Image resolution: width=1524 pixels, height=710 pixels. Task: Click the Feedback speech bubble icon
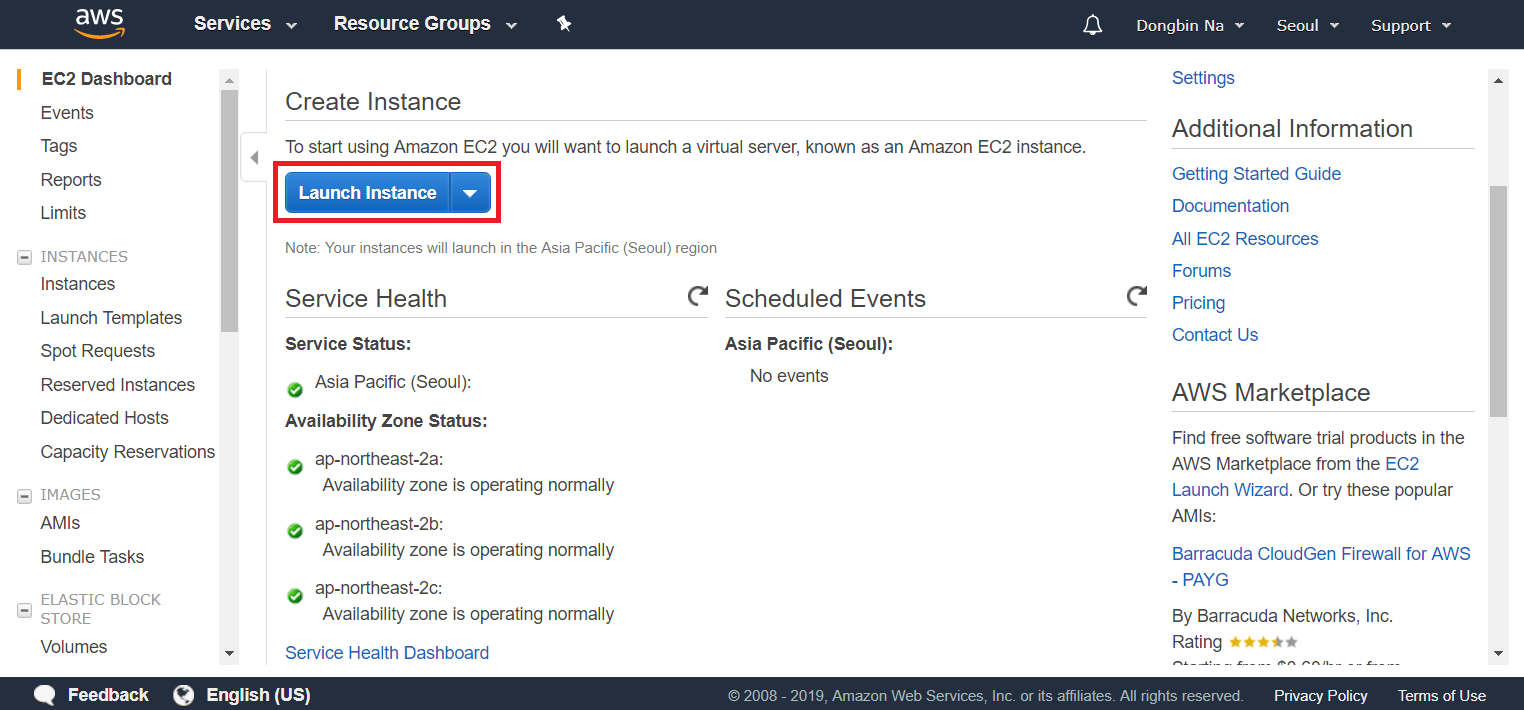[x=44, y=695]
